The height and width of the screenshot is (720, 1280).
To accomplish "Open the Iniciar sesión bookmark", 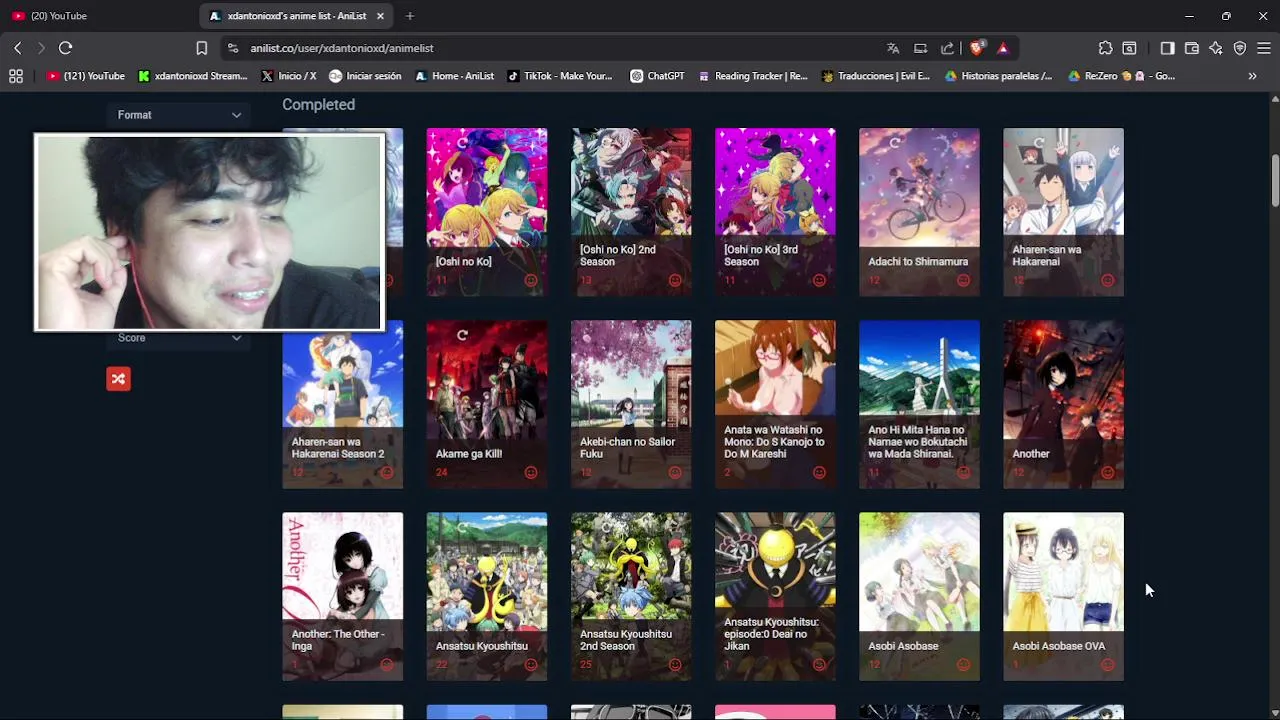I will pyautogui.click(x=365, y=76).
